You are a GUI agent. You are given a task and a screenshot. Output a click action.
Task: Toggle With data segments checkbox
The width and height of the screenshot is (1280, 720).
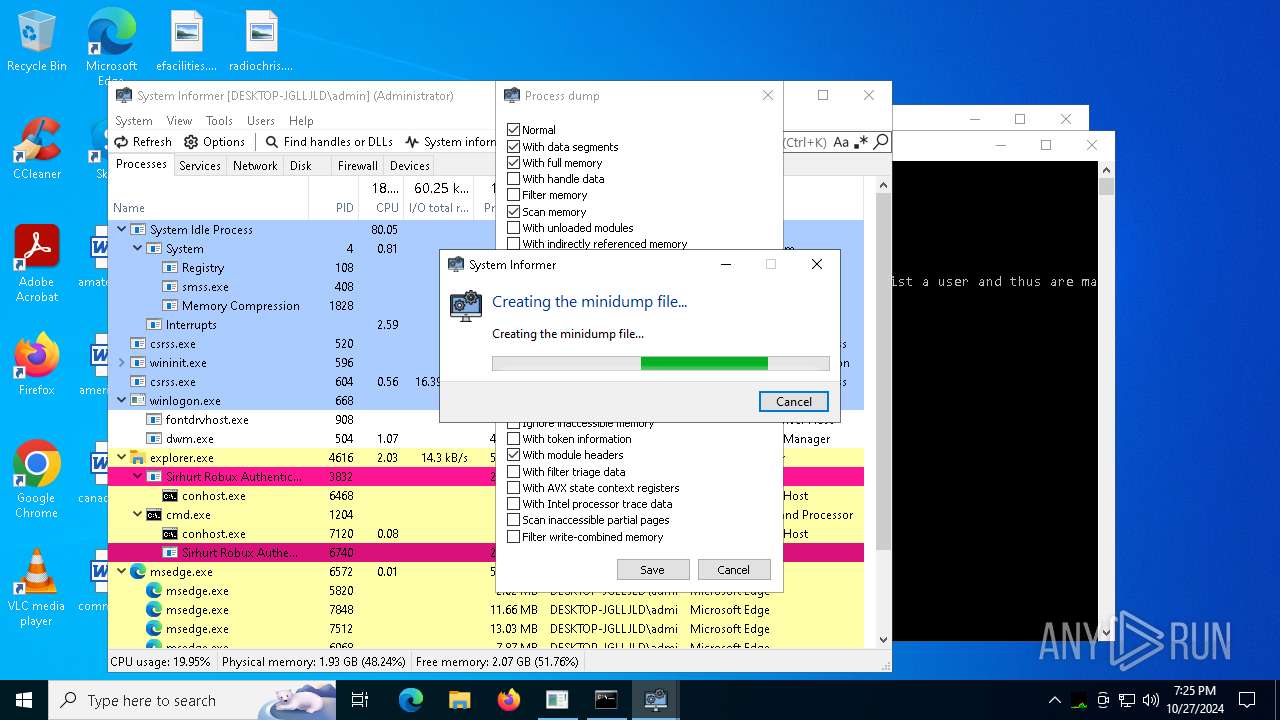[513, 146]
